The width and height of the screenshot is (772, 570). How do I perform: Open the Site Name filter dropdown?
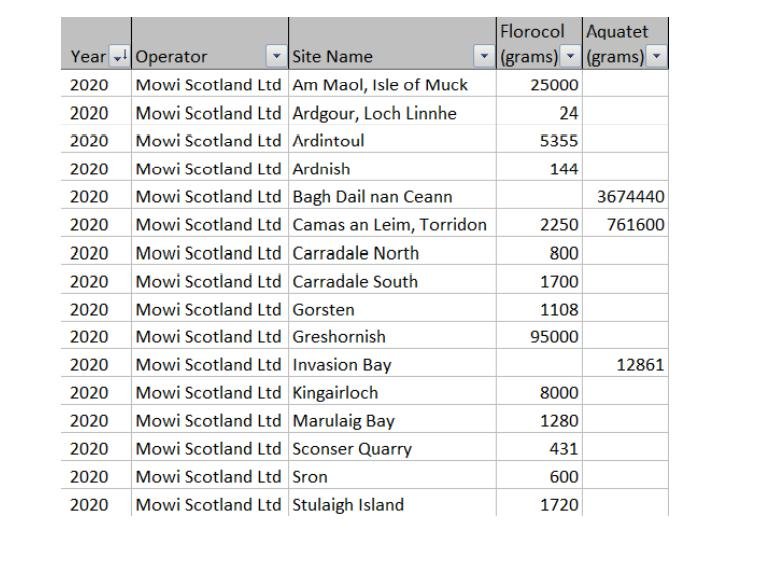coord(485,58)
